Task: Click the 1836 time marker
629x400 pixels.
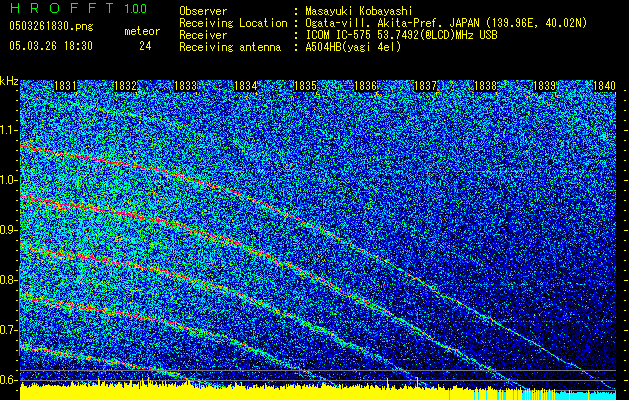Action: 365,86
